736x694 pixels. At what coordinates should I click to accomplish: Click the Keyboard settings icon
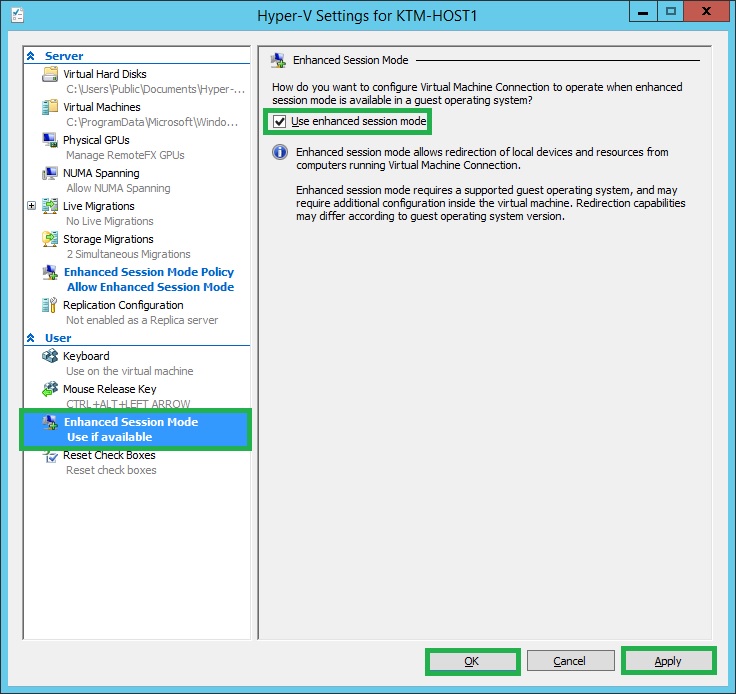(x=50, y=356)
